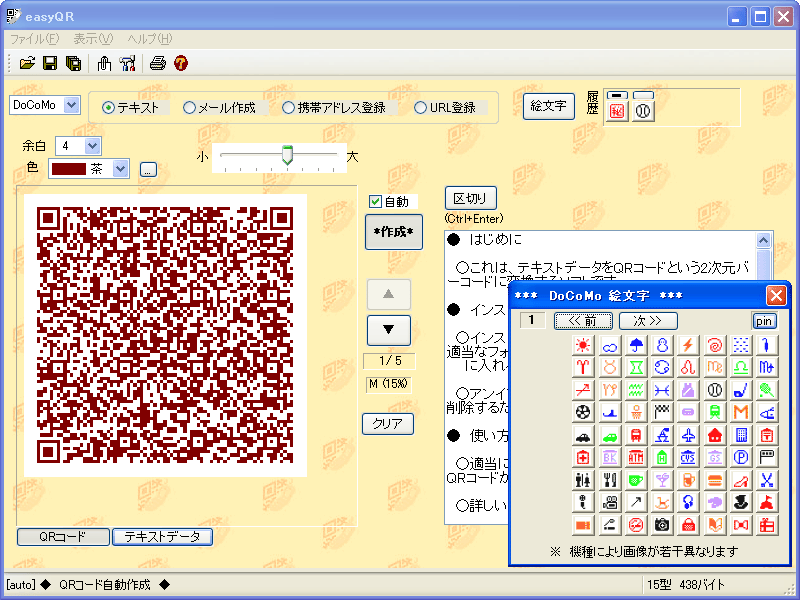Viewport: 800px width, 600px height.
Task: Click the brown color swatch in 色 box
Action: (x=69, y=169)
